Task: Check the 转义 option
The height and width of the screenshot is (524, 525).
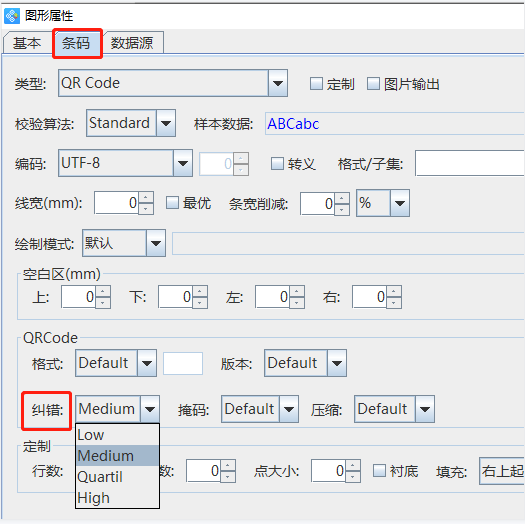Action: [x=277, y=164]
